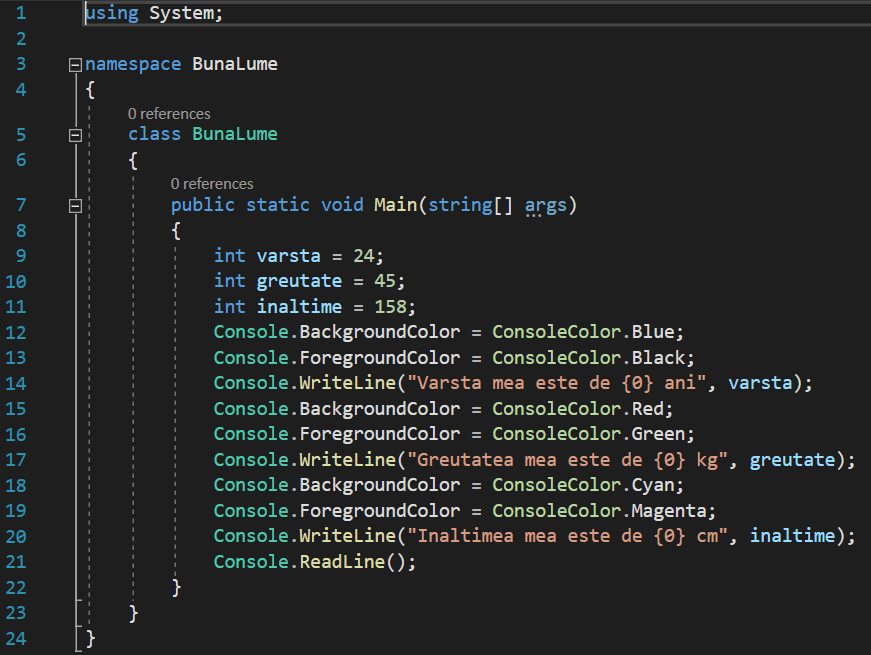Click the value 158 on line 11
Image resolution: width=871 pixels, height=655 pixels.
(x=391, y=306)
